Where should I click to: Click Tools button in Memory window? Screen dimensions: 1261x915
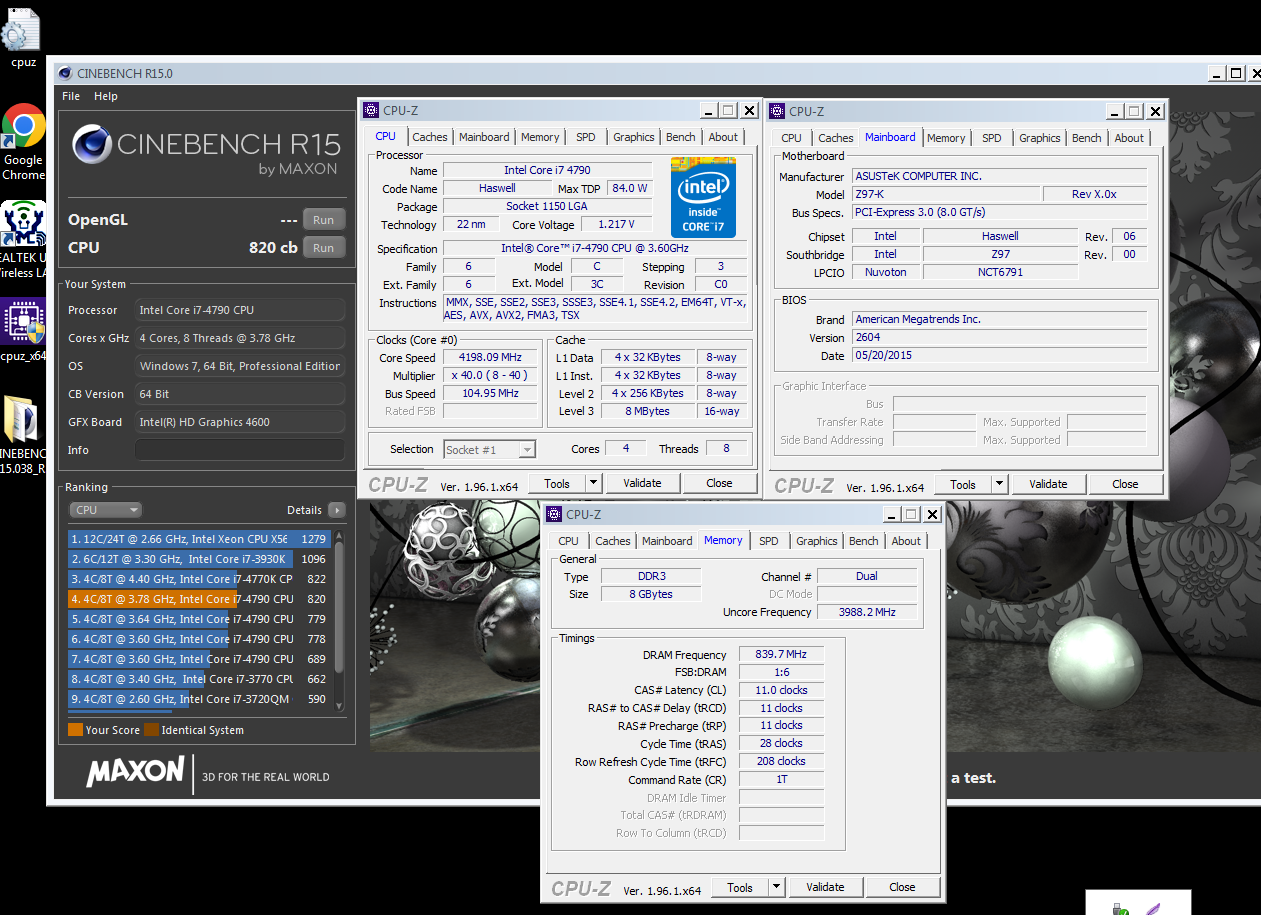740,887
